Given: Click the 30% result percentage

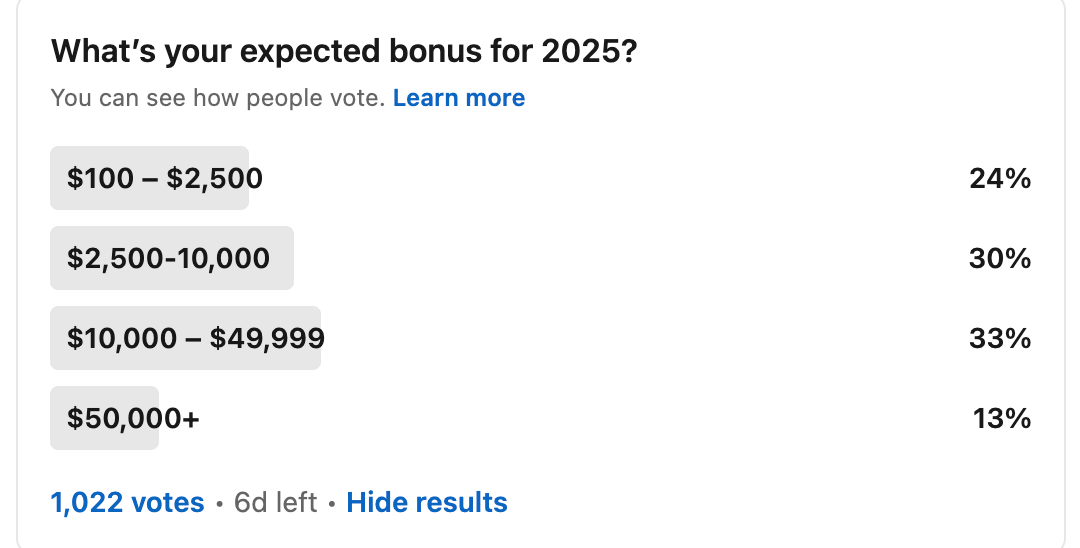Looking at the screenshot, I should (x=1000, y=258).
